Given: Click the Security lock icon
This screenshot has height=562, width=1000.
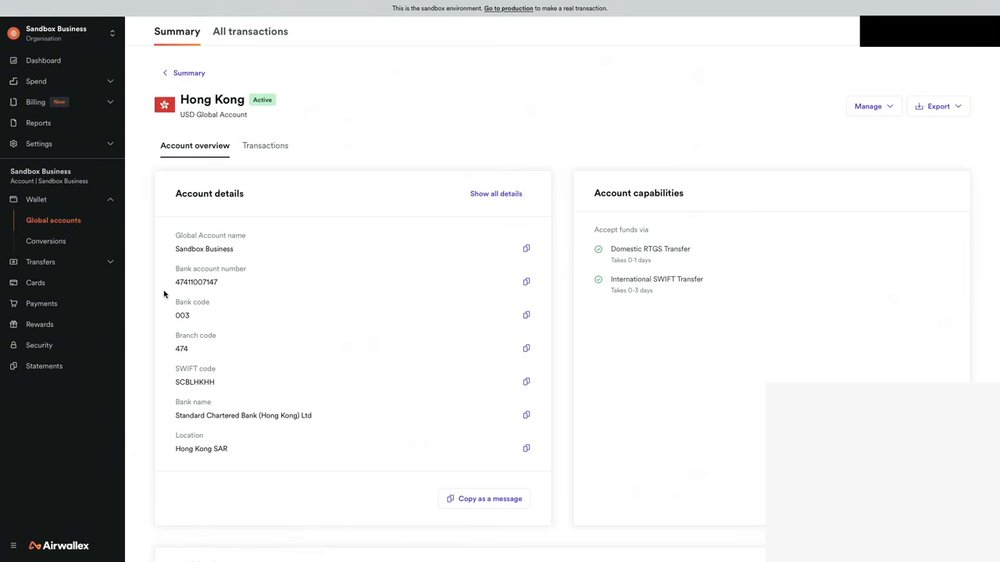Looking at the screenshot, I should (x=13, y=345).
